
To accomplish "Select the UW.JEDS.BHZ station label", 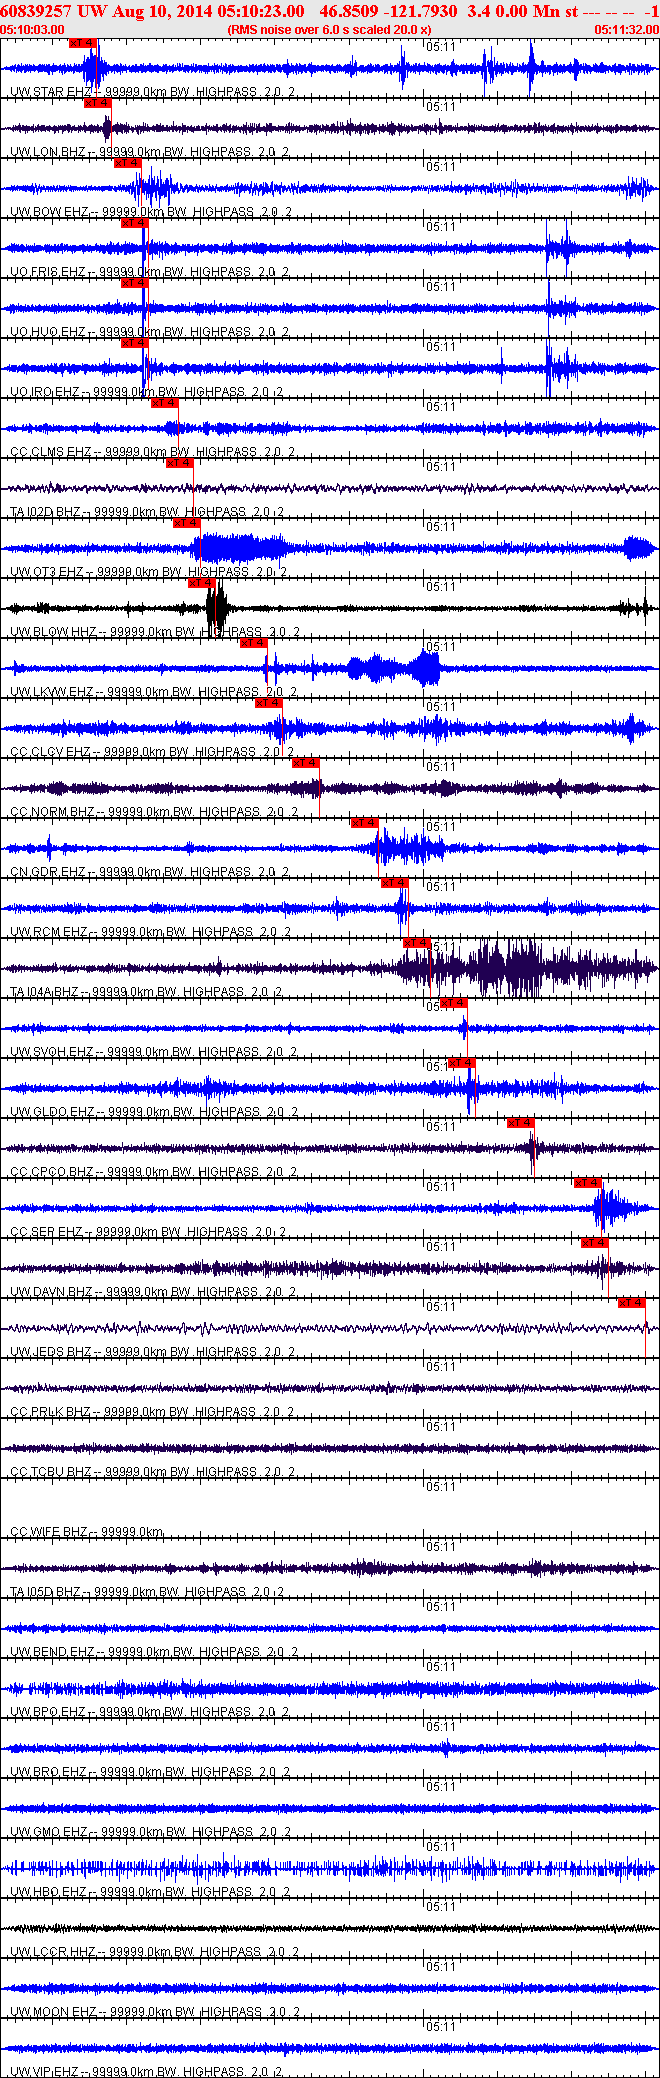I will [52, 1352].
